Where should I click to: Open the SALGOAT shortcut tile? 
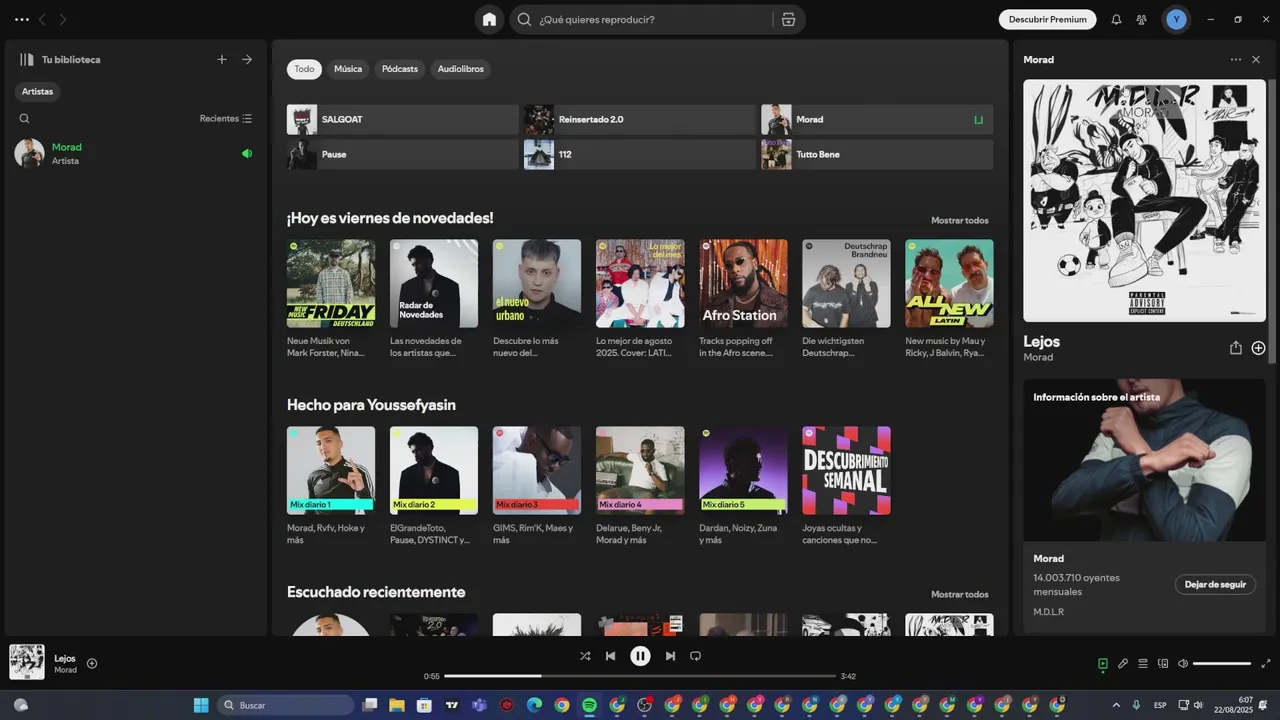pyautogui.click(x=402, y=119)
